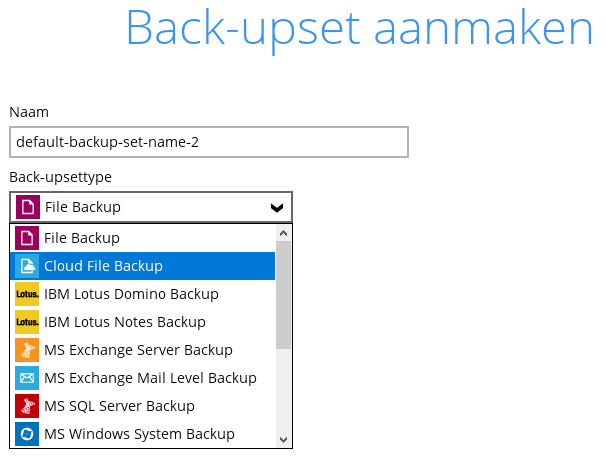Click scrollbar up arrow in dropdown list

point(283,233)
